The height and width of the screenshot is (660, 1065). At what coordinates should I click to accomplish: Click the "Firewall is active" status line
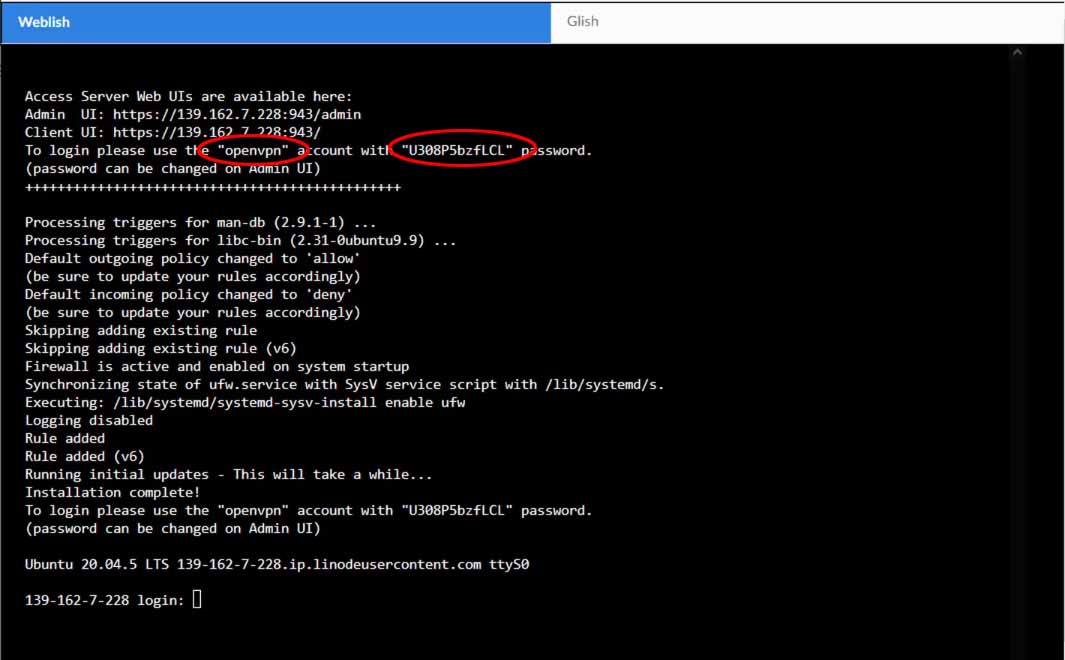(216, 366)
